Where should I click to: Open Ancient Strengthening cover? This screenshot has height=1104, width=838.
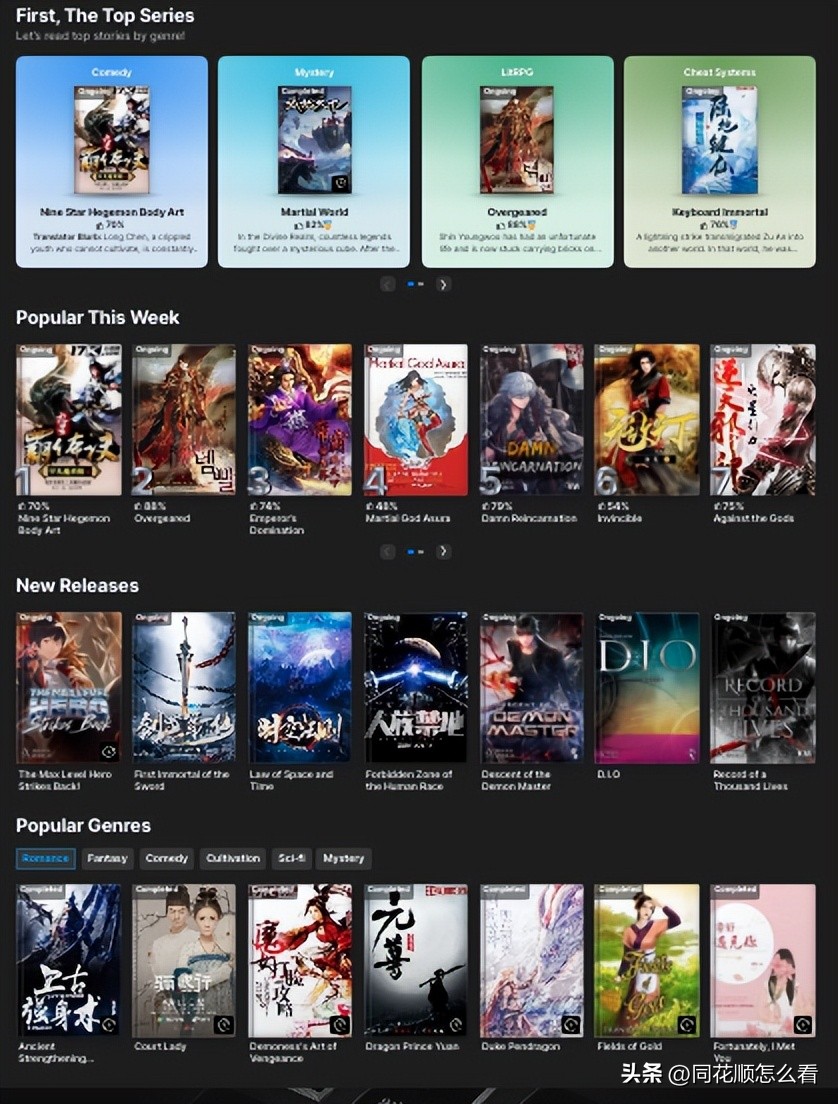(69, 960)
